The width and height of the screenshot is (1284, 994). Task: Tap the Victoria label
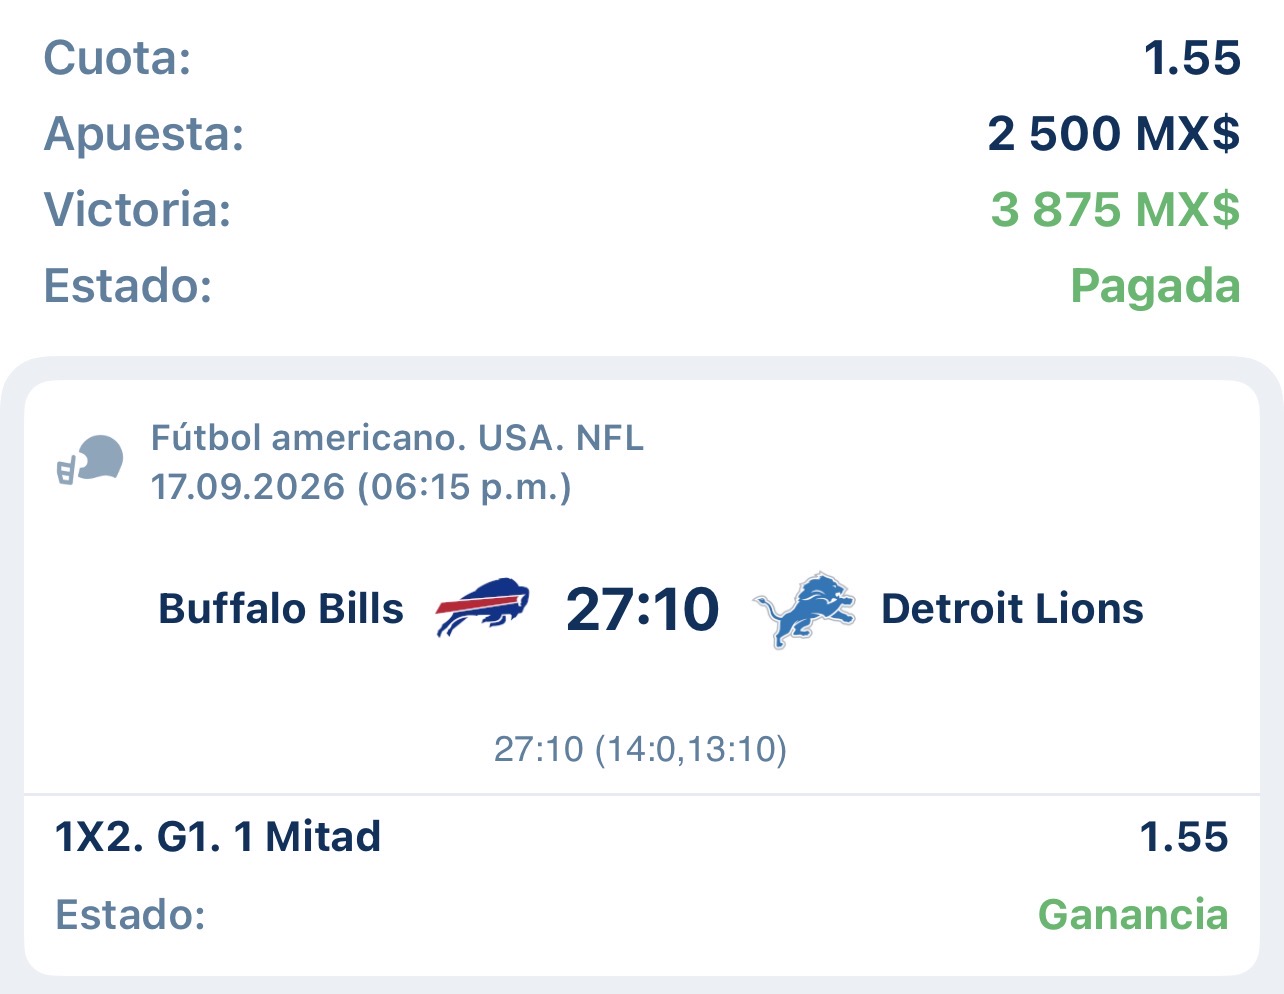137,210
